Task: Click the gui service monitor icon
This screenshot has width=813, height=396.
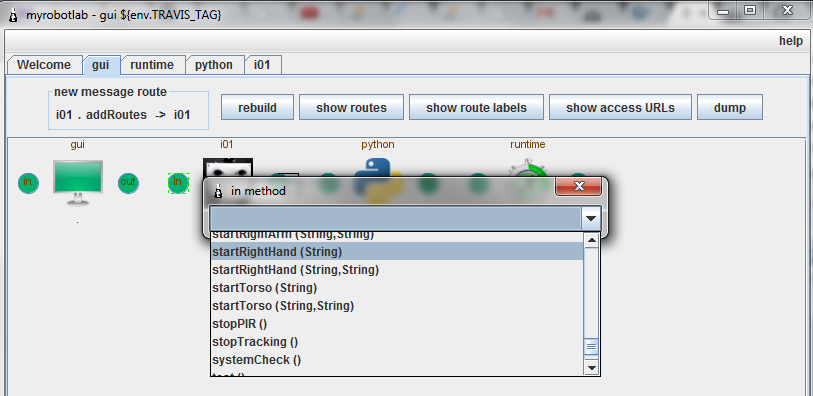Action: pos(78,182)
